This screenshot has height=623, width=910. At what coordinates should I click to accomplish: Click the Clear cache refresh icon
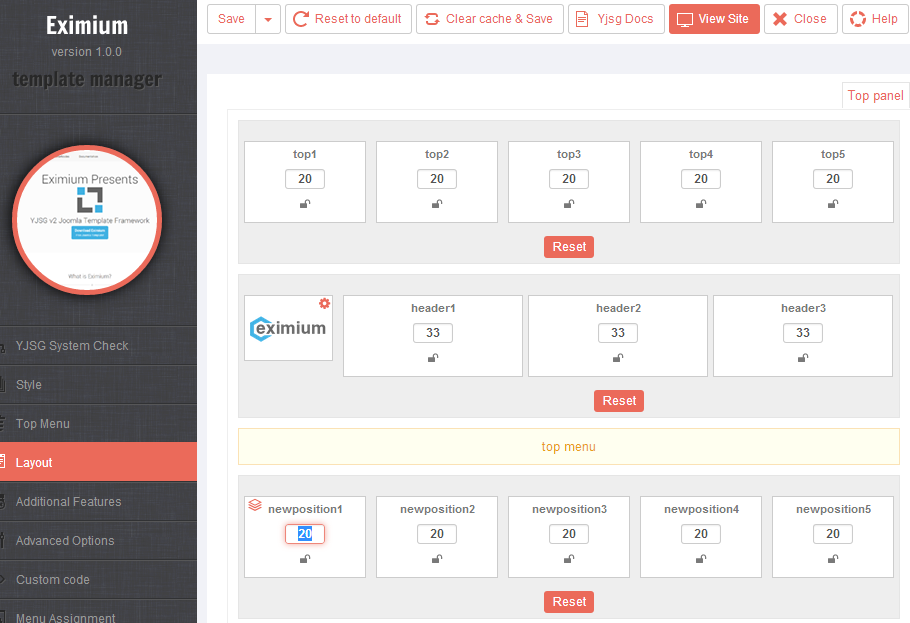tap(432, 19)
